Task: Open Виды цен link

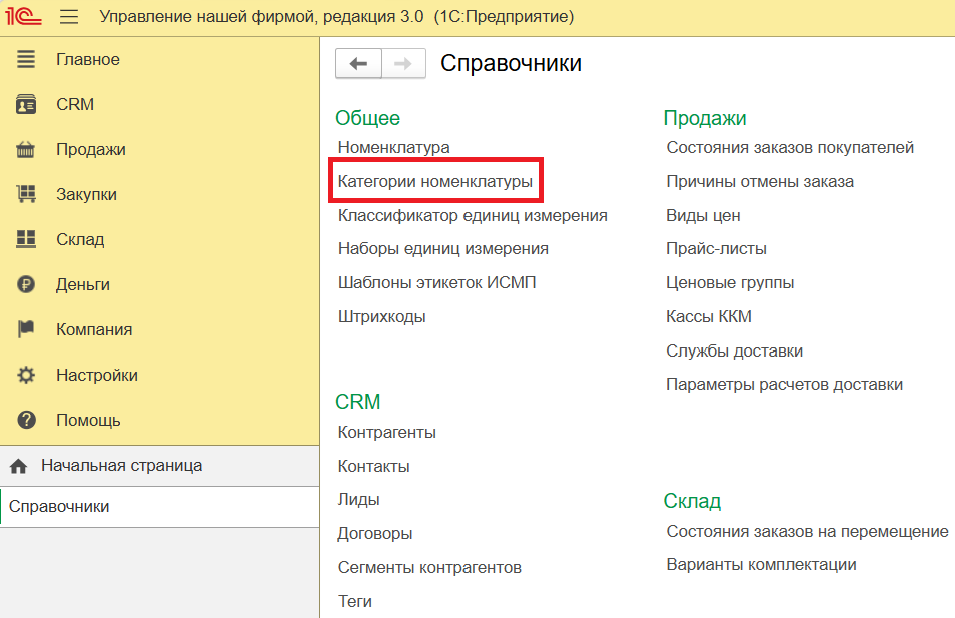Action: click(x=703, y=216)
